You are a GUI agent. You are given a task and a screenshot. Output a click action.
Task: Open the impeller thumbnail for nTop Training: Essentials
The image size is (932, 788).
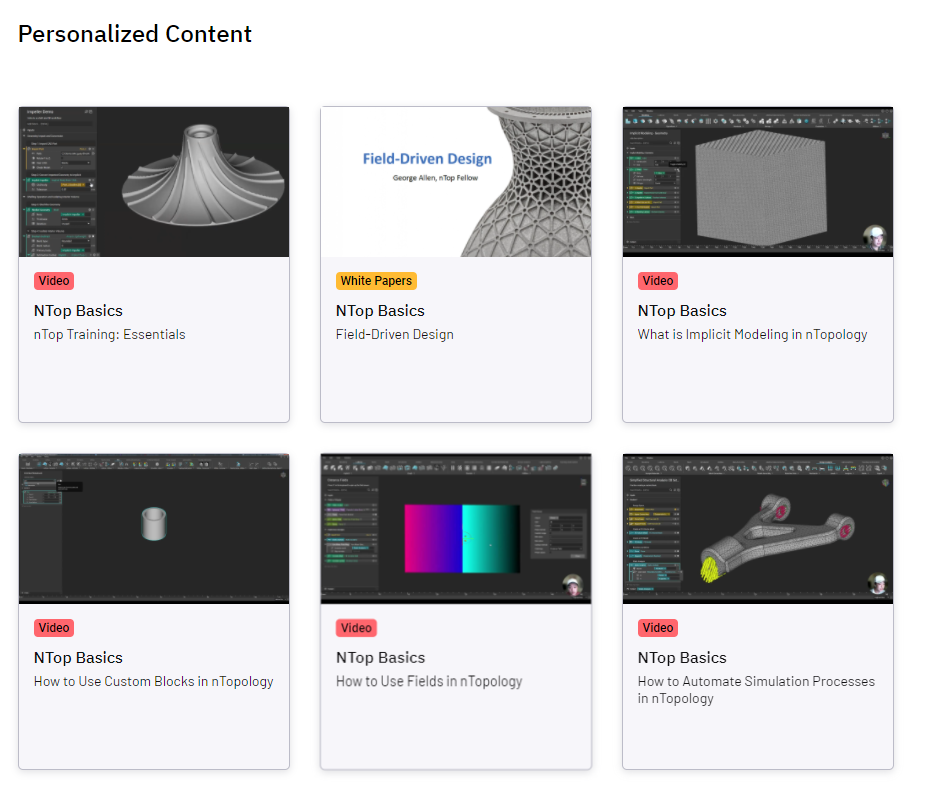[154, 182]
